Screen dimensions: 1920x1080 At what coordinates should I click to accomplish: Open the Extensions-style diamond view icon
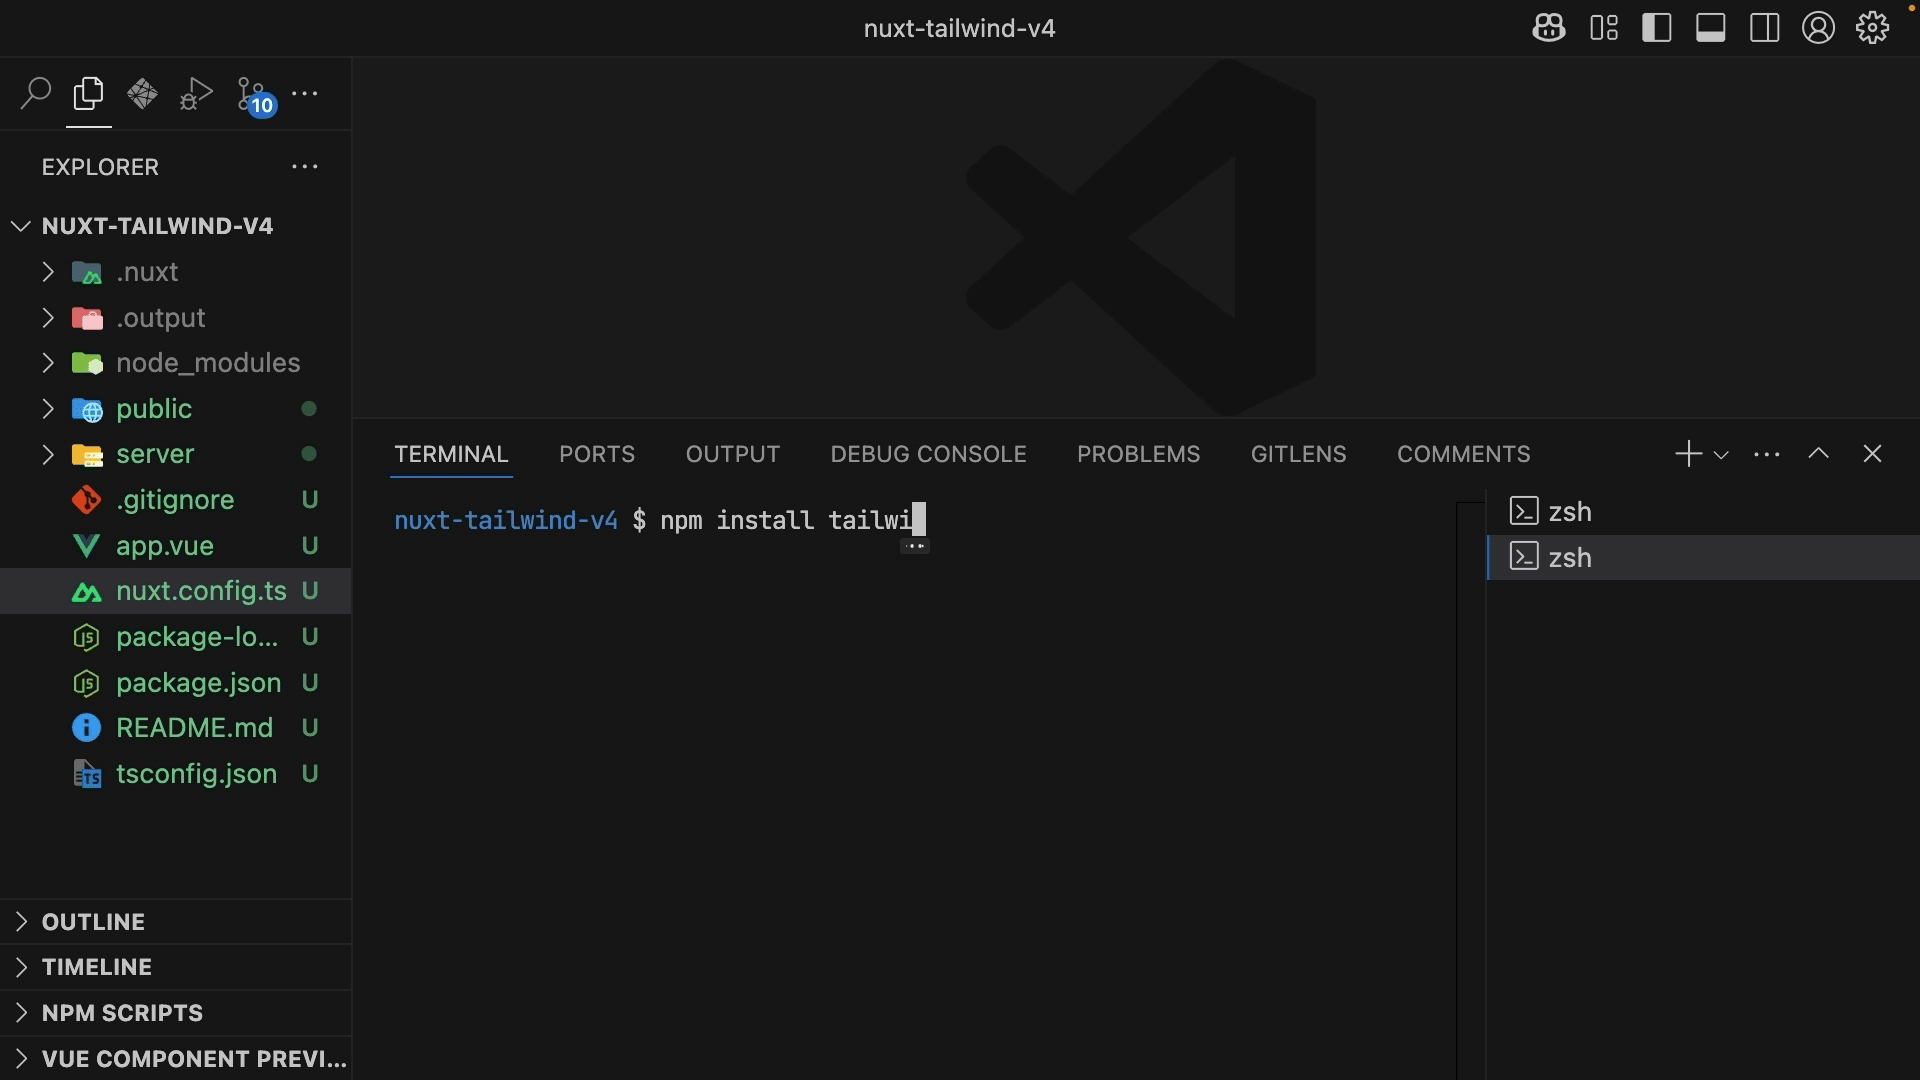(142, 94)
